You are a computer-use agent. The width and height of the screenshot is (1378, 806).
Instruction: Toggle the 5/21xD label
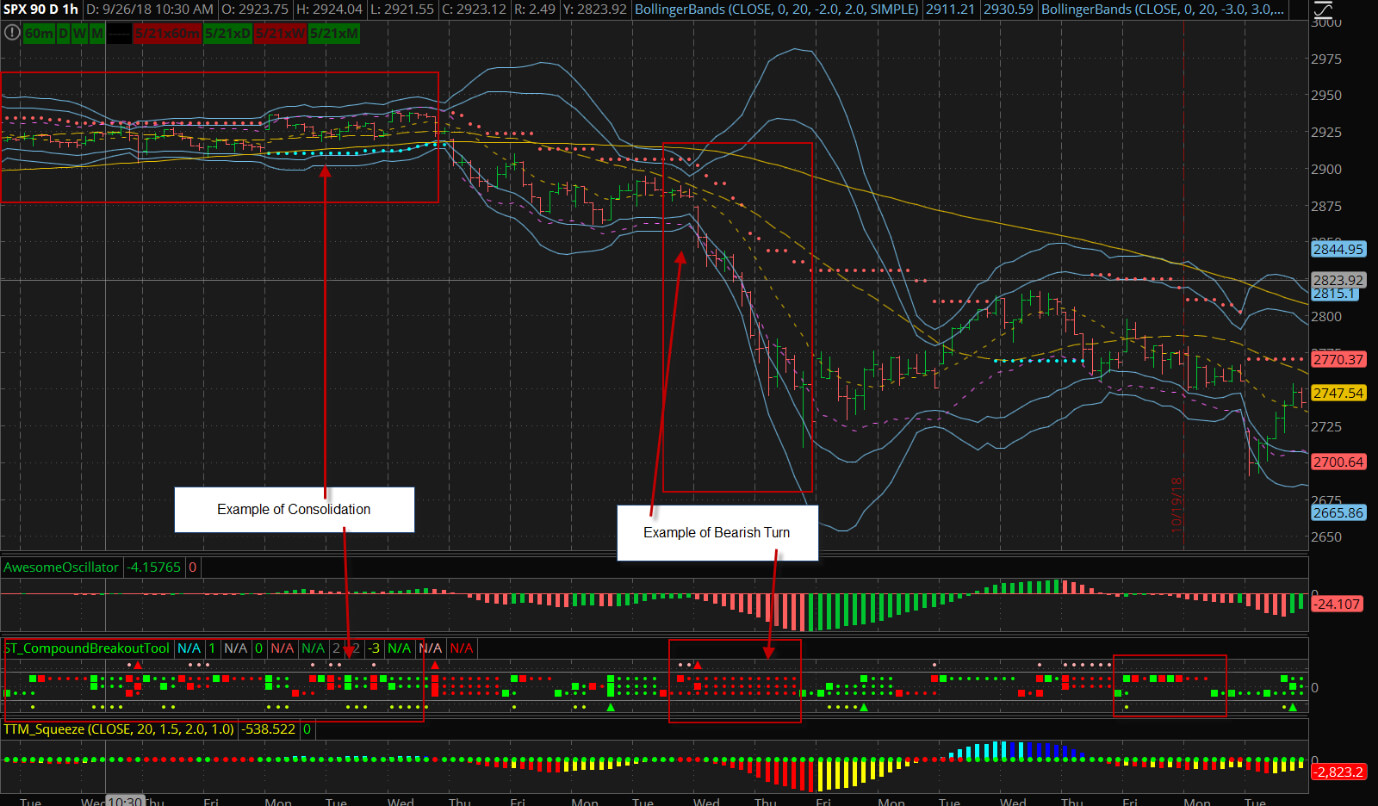click(225, 33)
